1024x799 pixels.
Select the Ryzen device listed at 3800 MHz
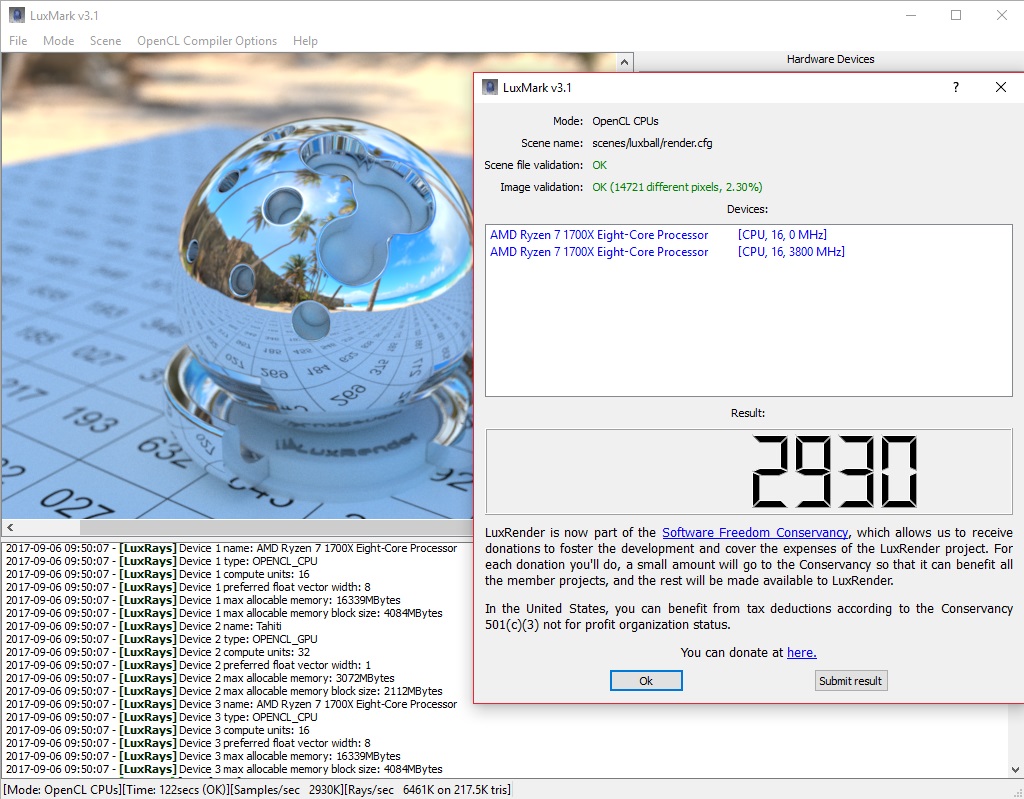click(x=667, y=252)
